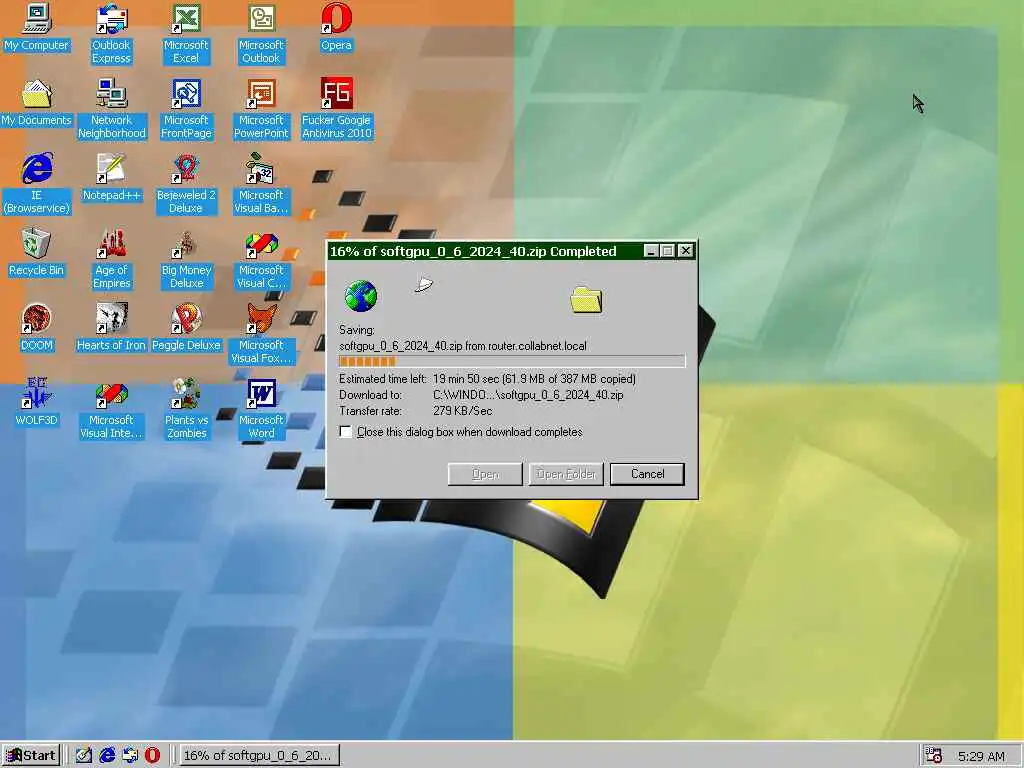
Task: Cancel the softgpu zip download
Action: (647, 474)
